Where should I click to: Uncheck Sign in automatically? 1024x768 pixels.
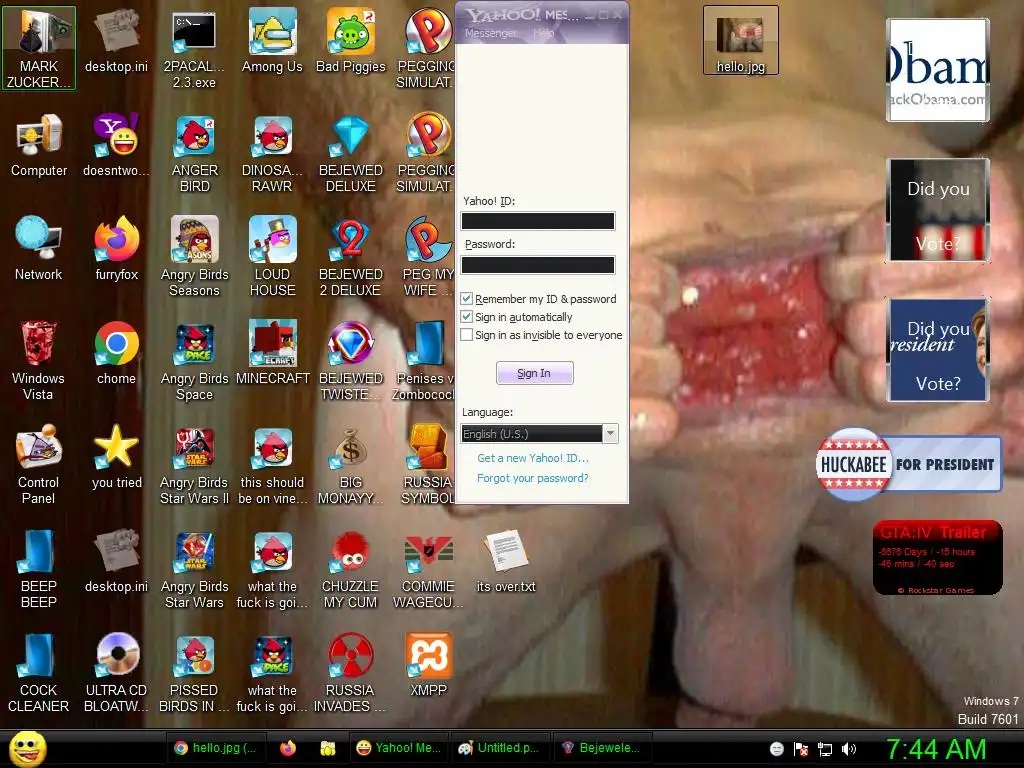(466, 317)
